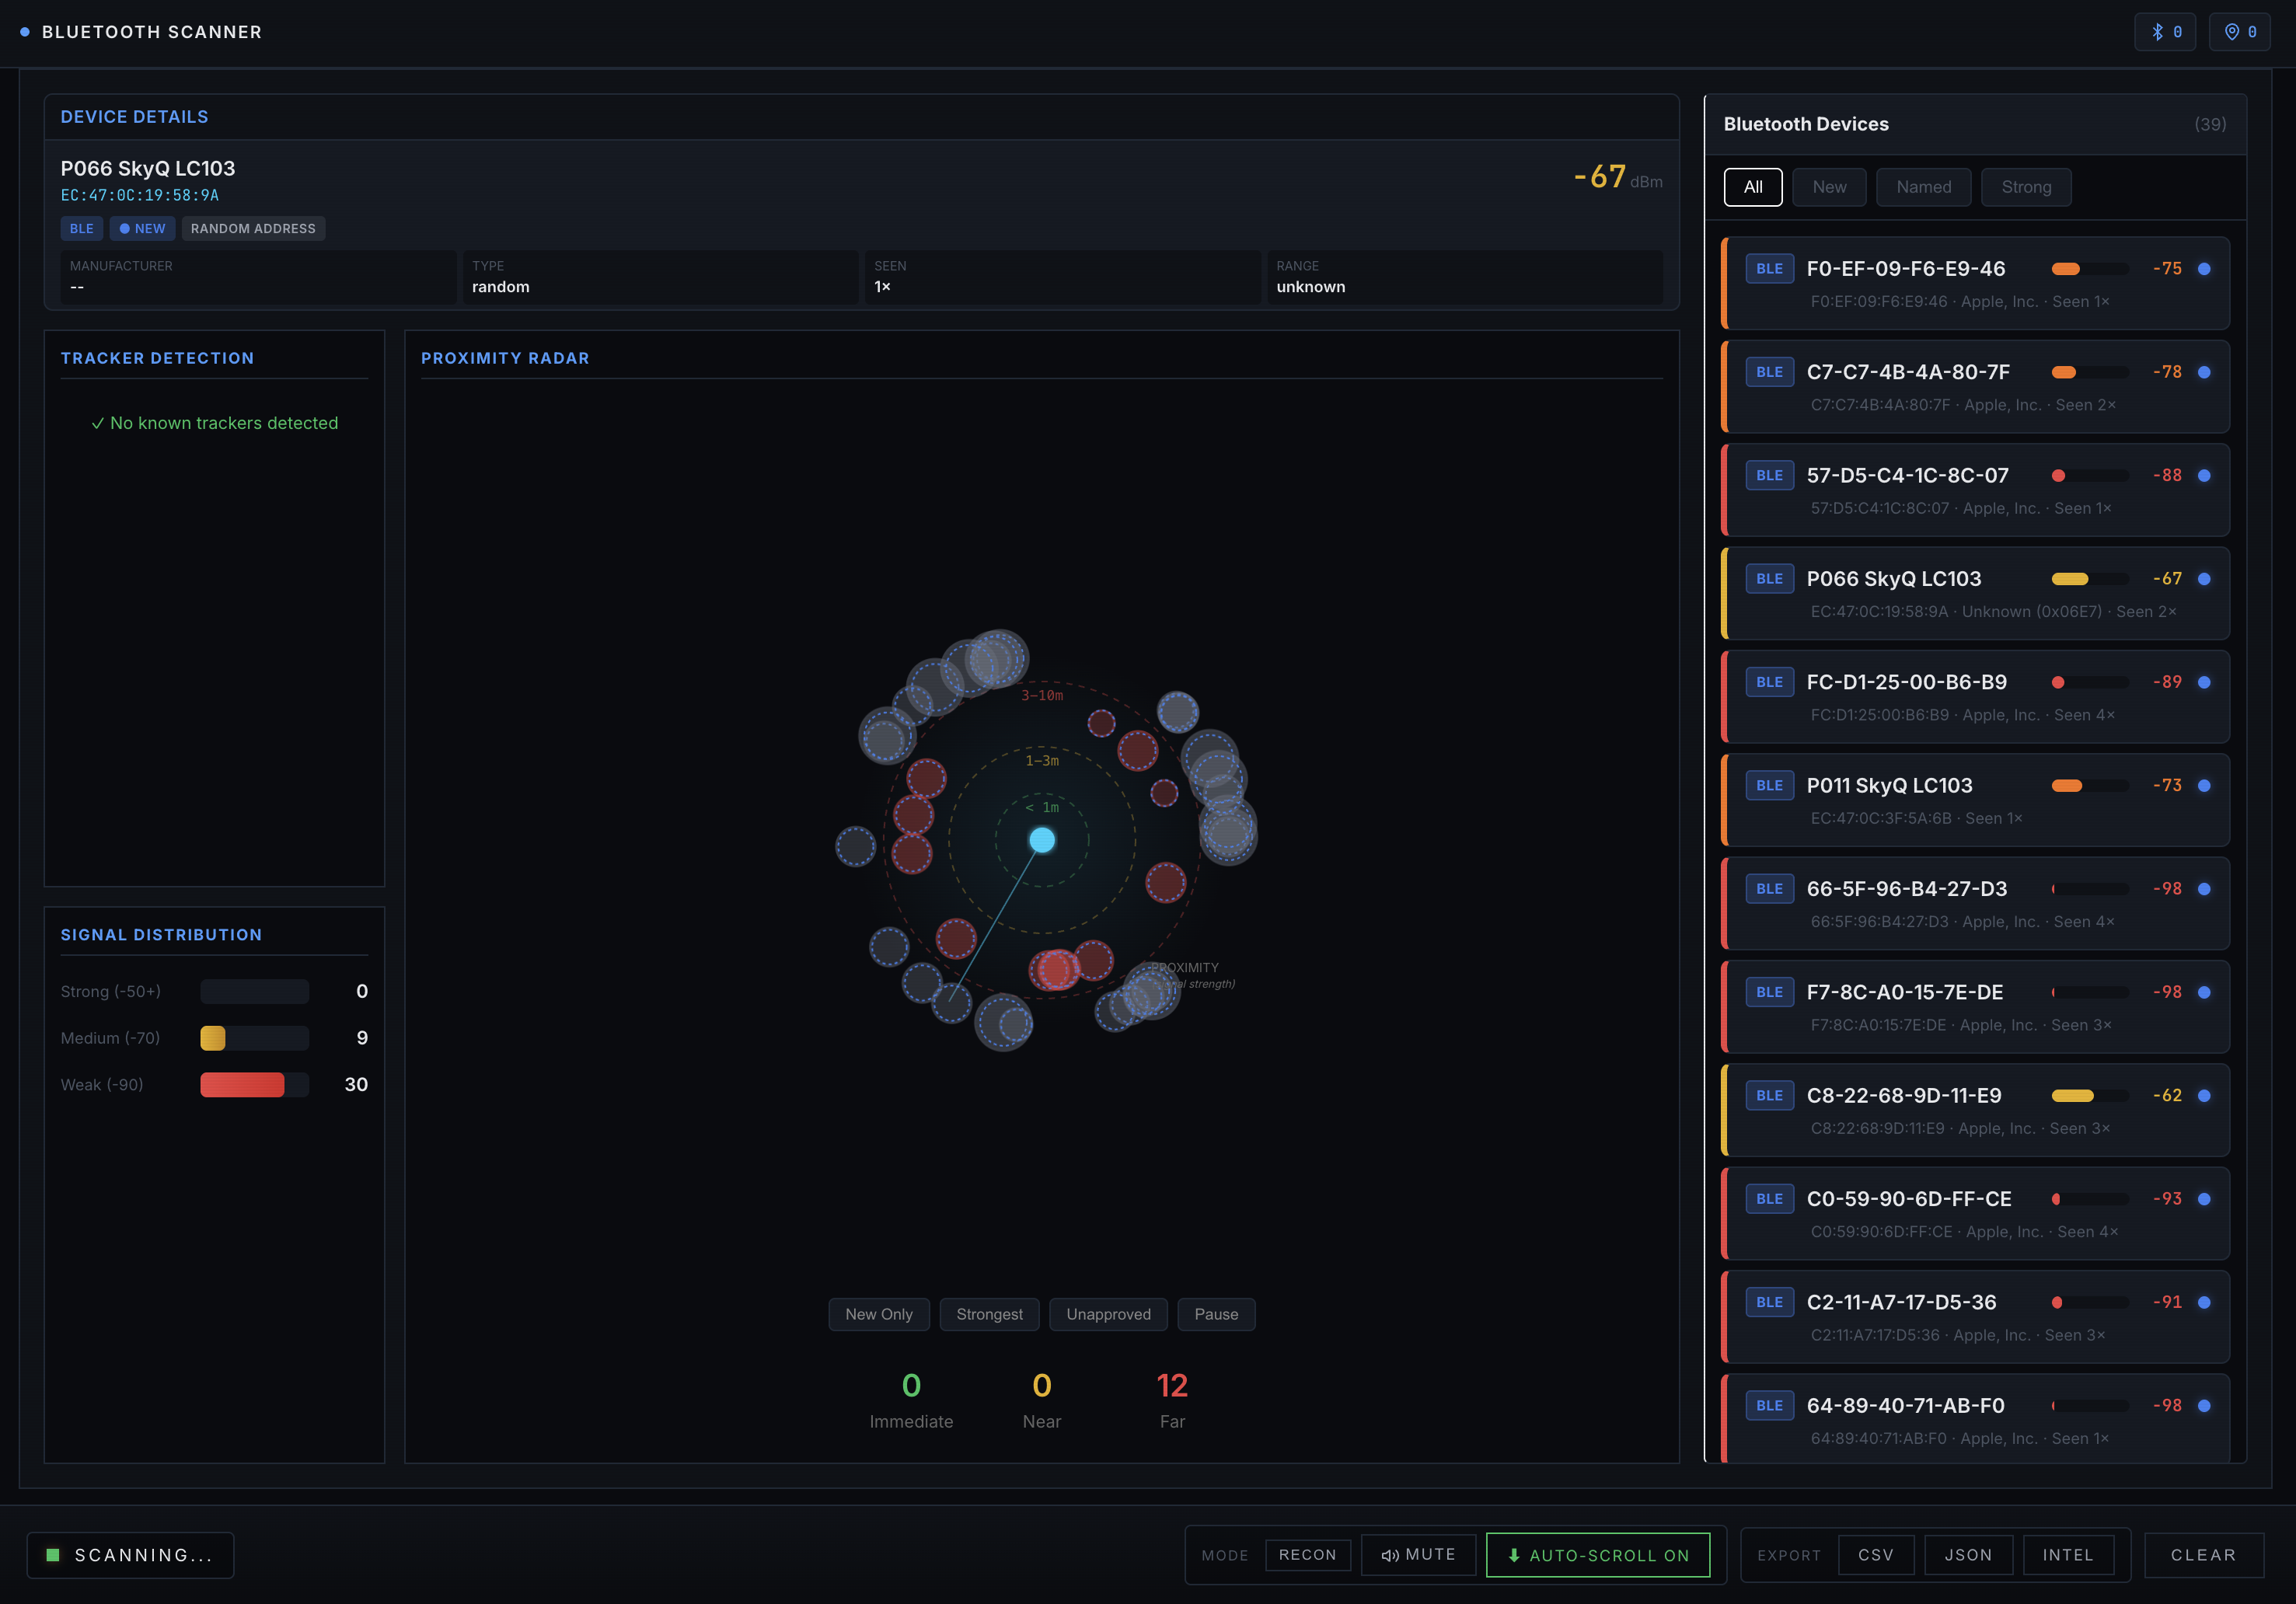Click the green scanning status indicator
The width and height of the screenshot is (2296, 1604).
[x=53, y=1555]
